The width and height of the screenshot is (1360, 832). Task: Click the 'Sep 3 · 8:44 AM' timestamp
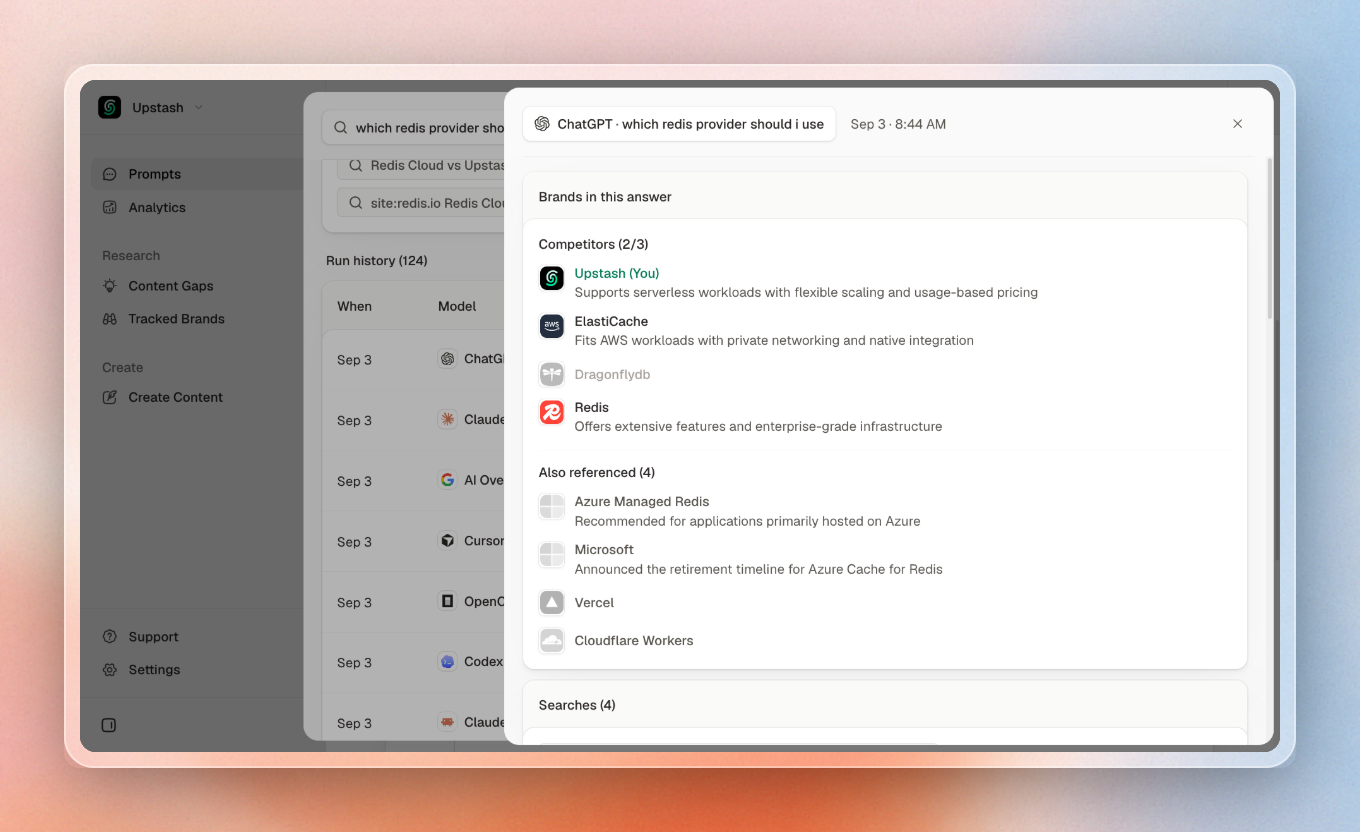[898, 124]
